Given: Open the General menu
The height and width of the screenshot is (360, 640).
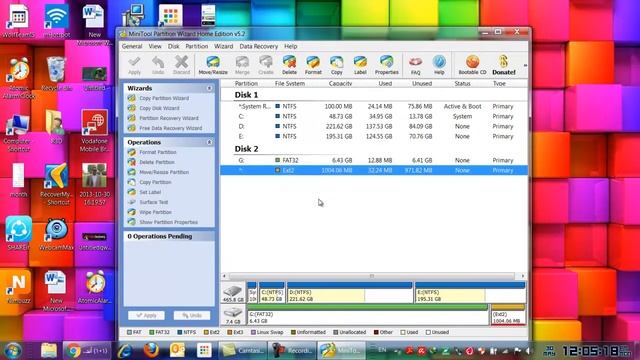Looking at the screenshot, I should [x=132, y=47].
